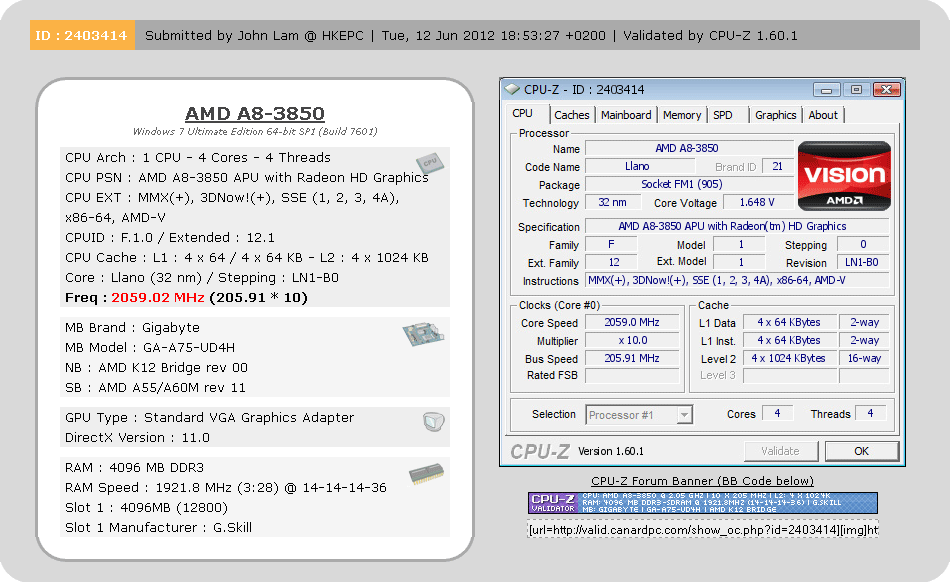Click the Cores value 4
Screen dimensions: 950x582
point(777,414)
